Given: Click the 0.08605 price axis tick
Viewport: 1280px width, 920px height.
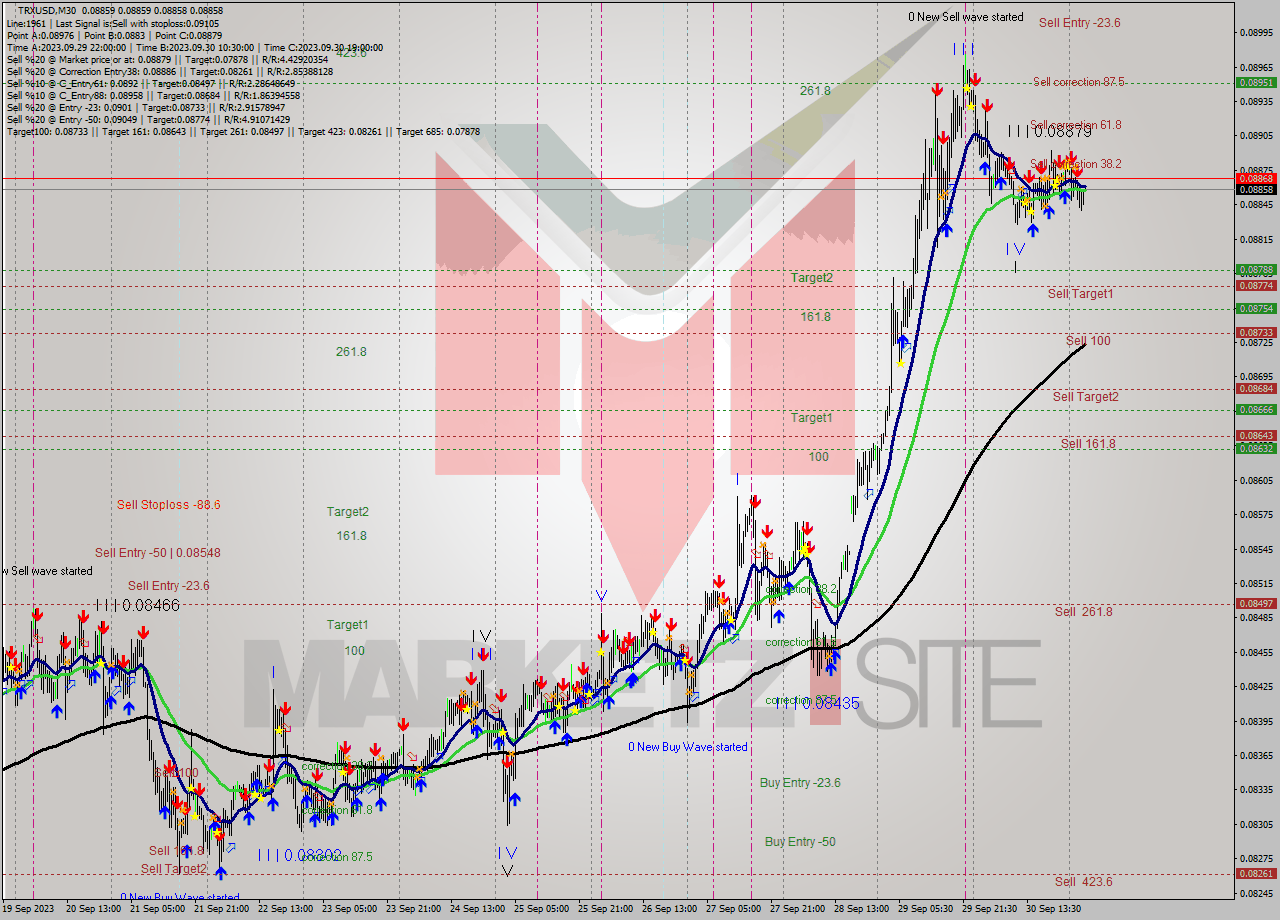Looking at the screenshot, I should pos(1256,480).
